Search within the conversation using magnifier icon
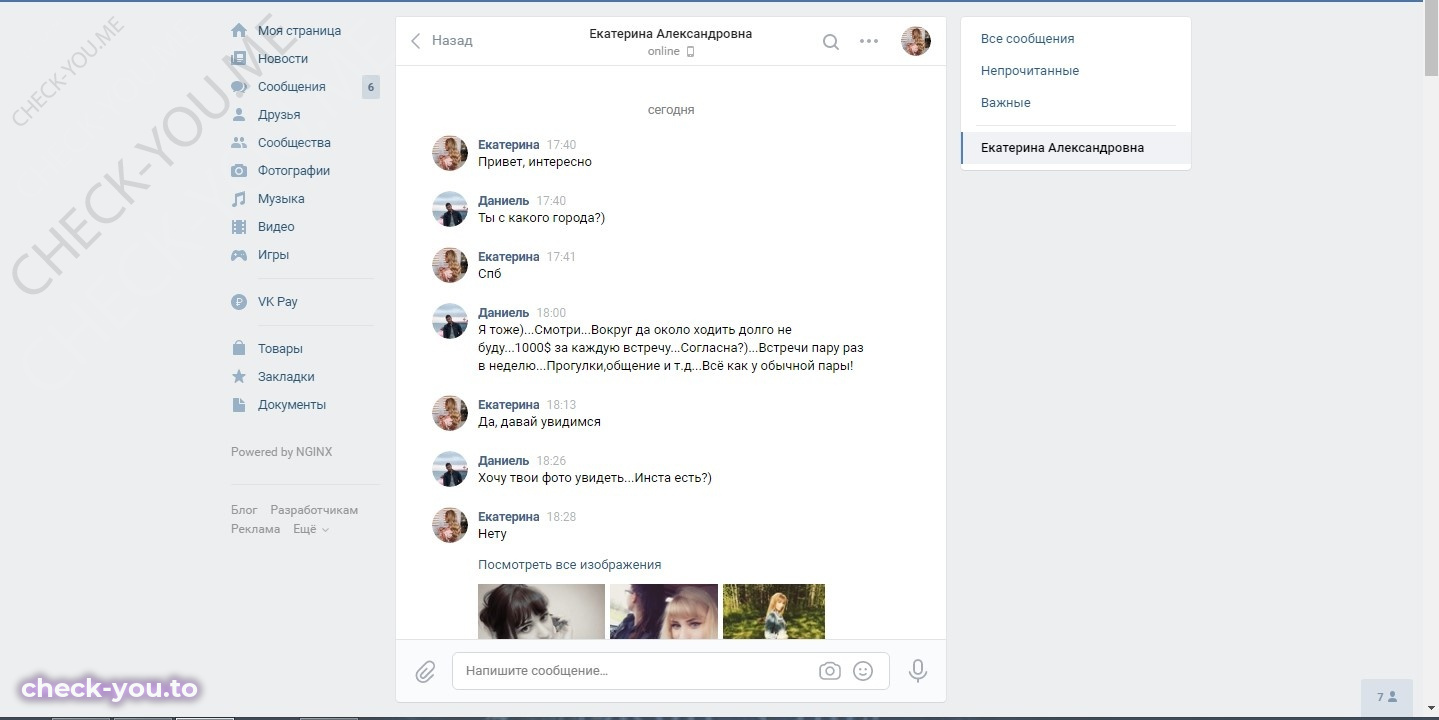1439x720 pixels. click(831, 42)
